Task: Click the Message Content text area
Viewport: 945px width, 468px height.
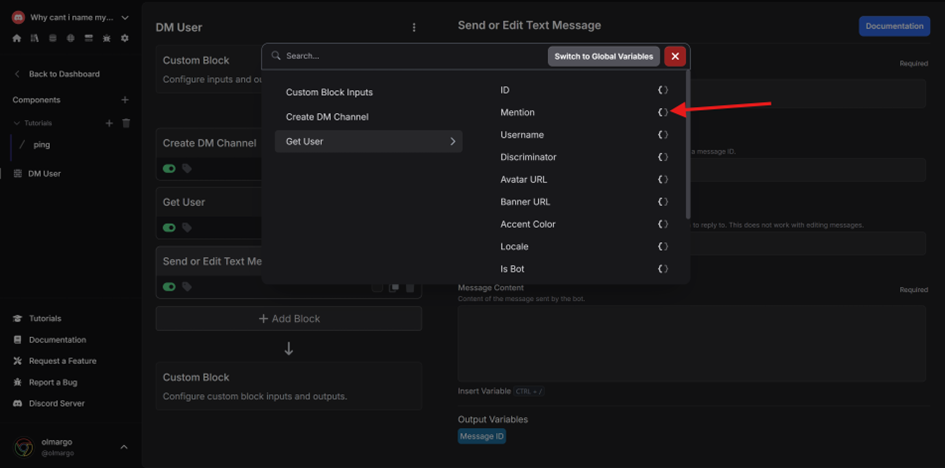Action: click(692, 343)
